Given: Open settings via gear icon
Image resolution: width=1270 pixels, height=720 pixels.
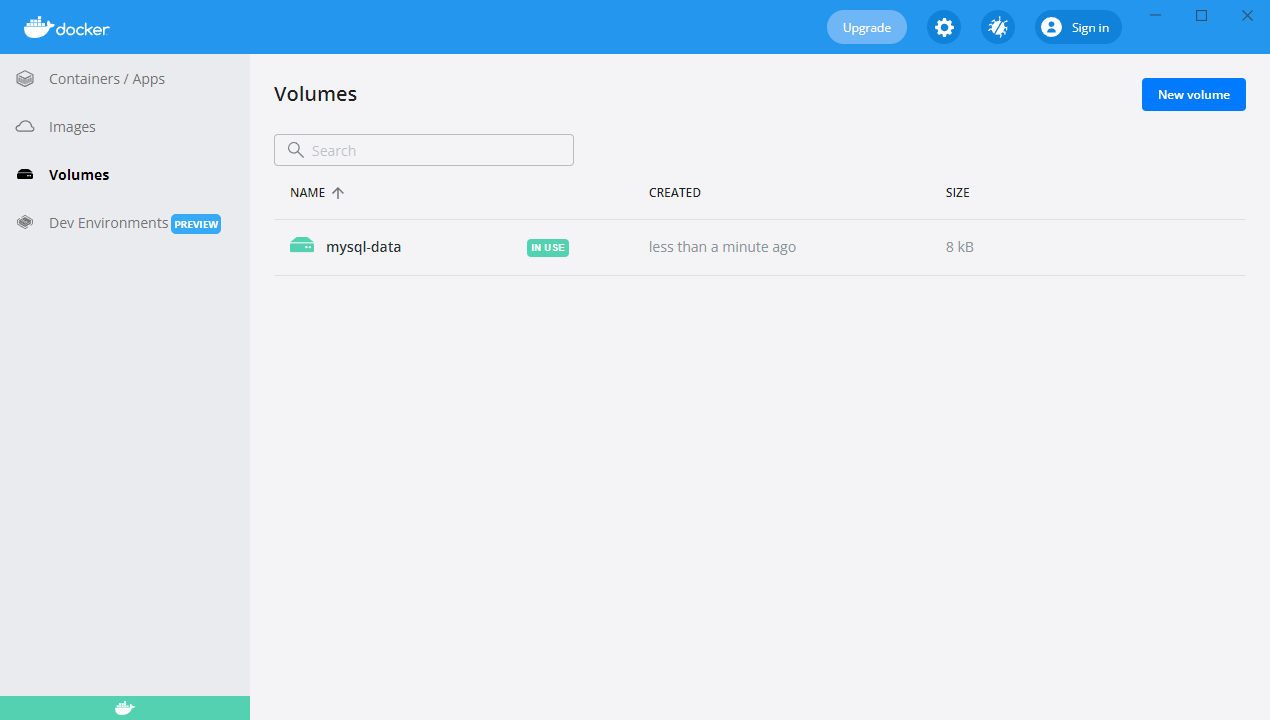Looking at the screenshot, I should 944,27.
